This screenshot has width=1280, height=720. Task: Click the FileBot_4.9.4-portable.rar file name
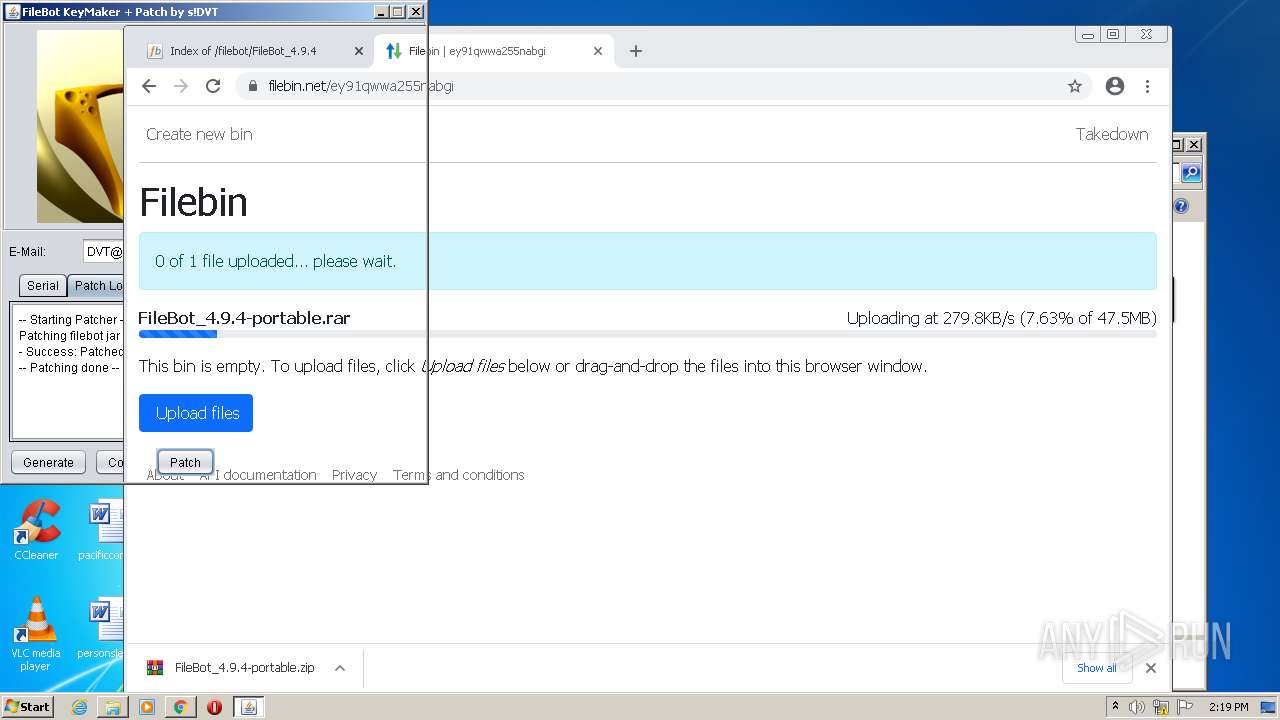(244, 318)
